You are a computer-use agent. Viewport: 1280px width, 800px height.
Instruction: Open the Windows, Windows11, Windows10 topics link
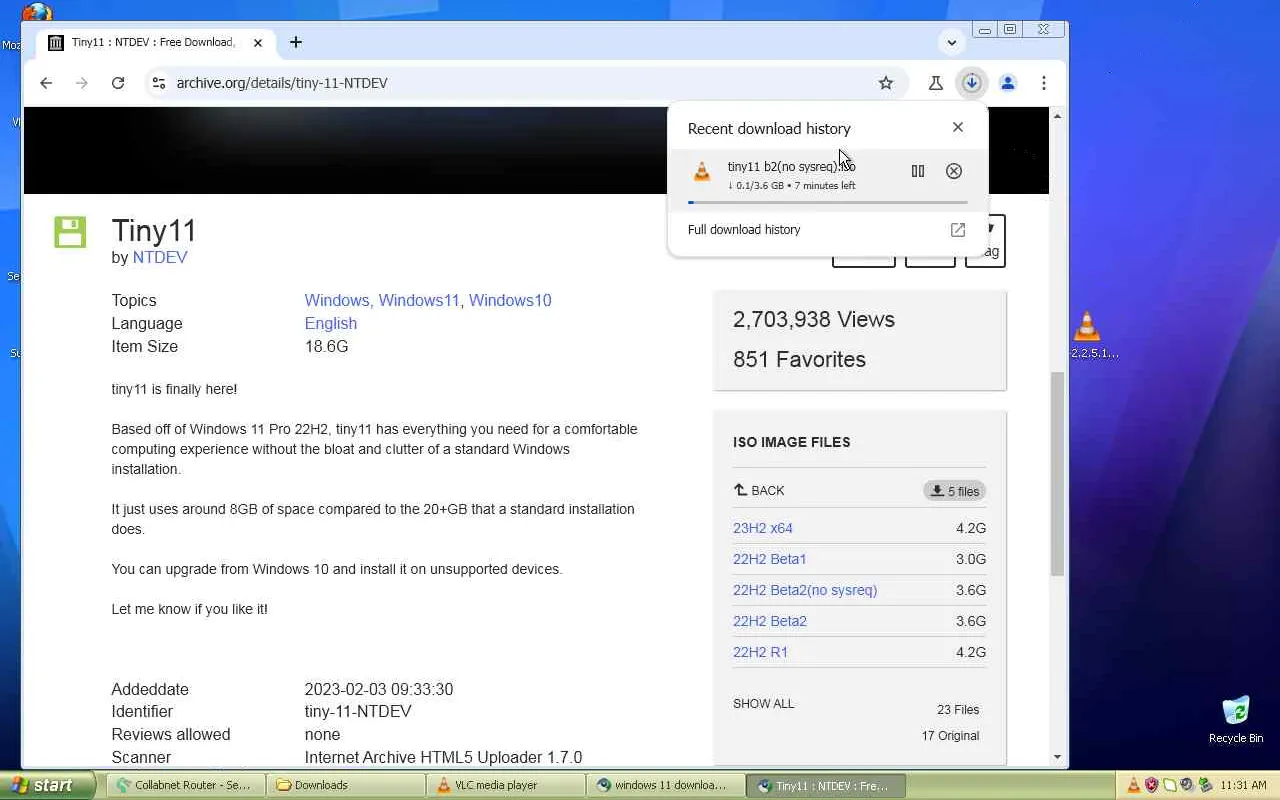click(428, 300)
